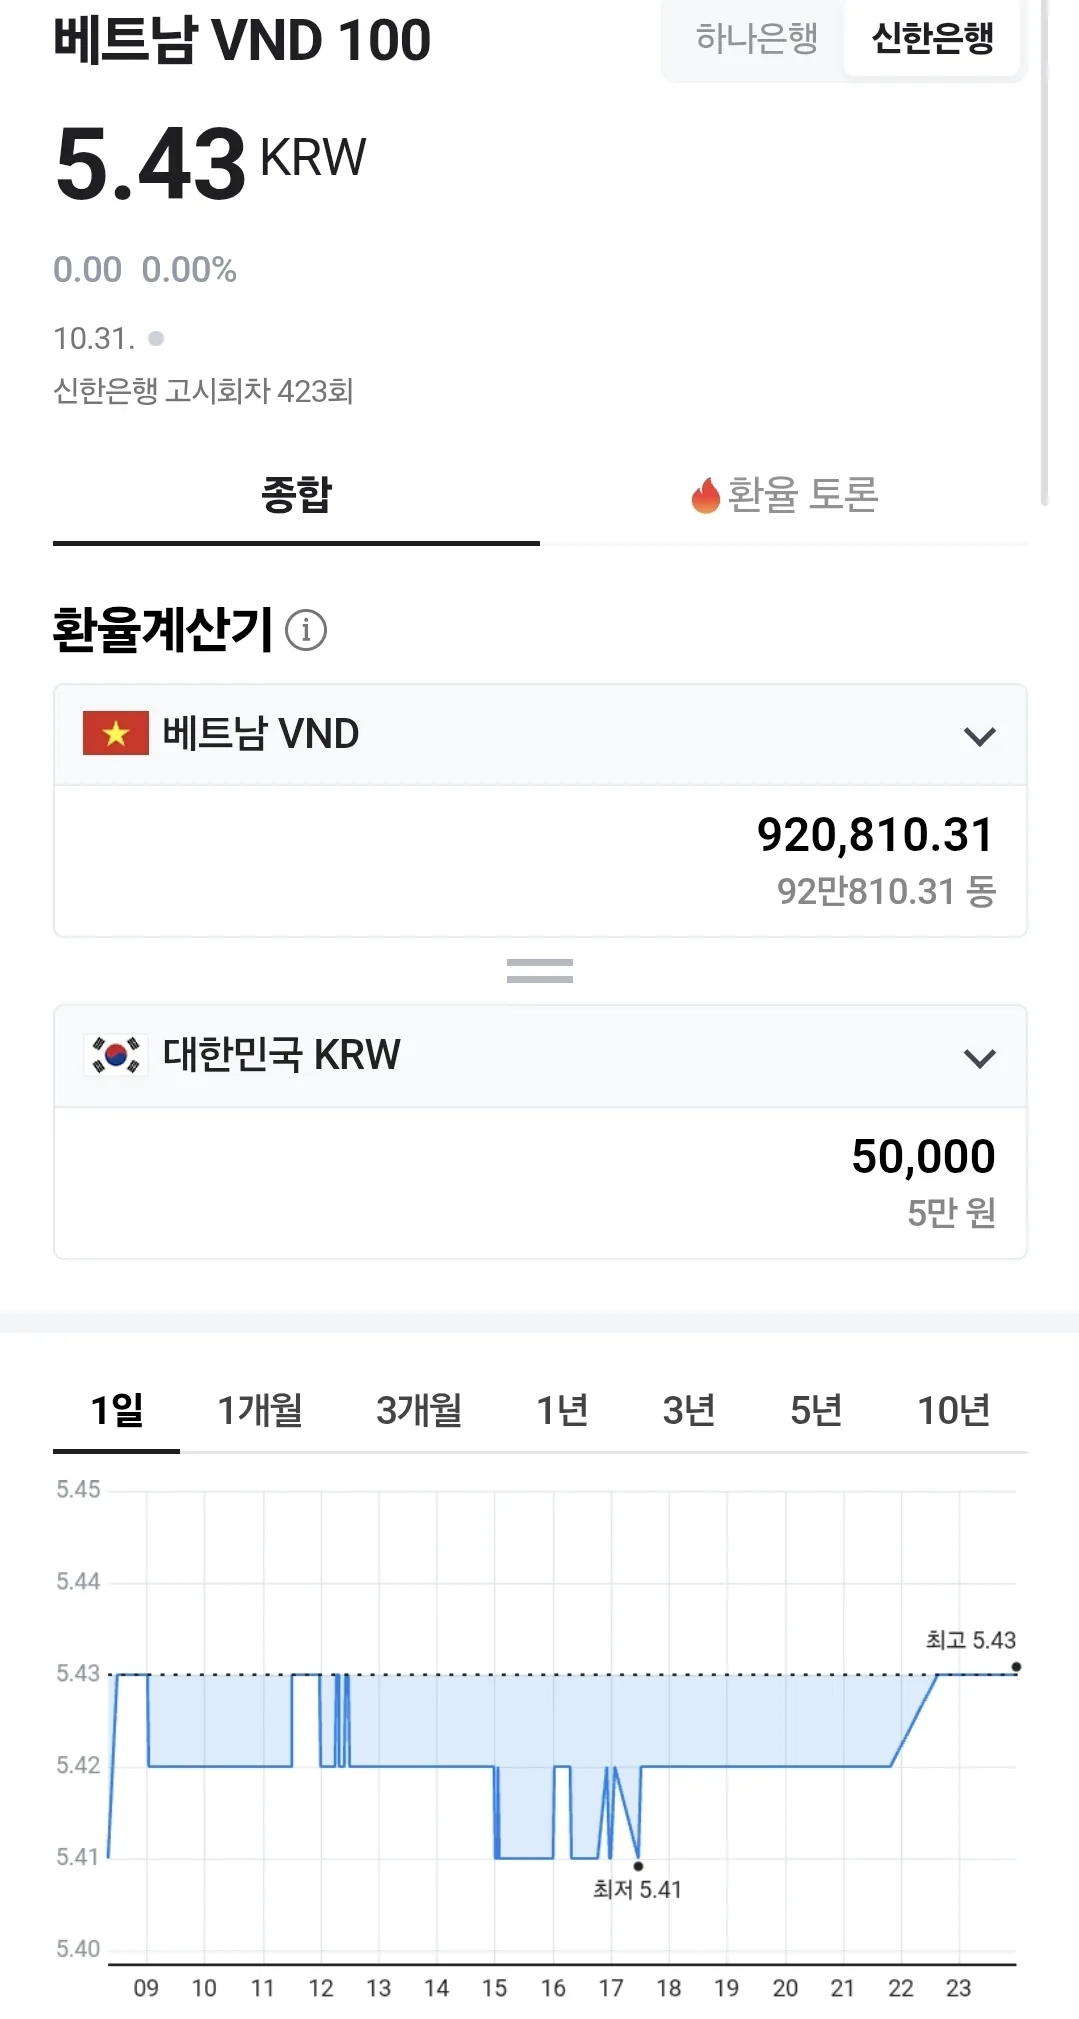This screenshot has width=1079, height=2019.
Task: Show the 1년 chart range
Action: point(562,1410)
